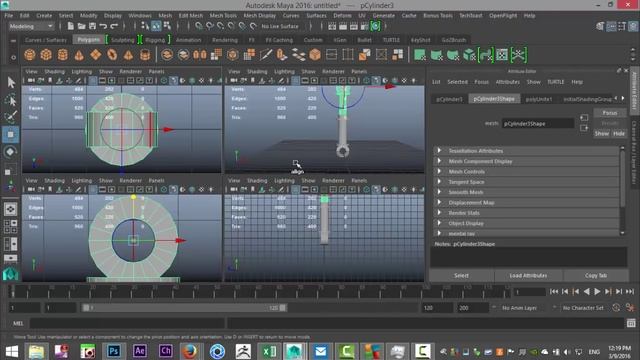Activate the Multi-Cut knife shelf icon
This screenshot has width=640, height=360.
266,55
